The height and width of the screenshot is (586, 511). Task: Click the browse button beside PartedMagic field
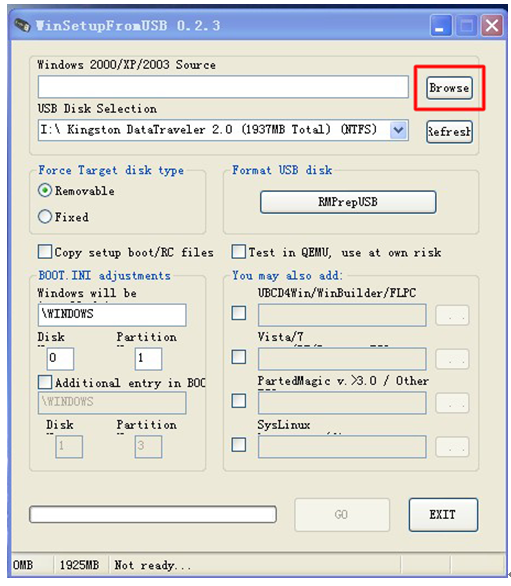pyautogui.click(x=452, y=403)
